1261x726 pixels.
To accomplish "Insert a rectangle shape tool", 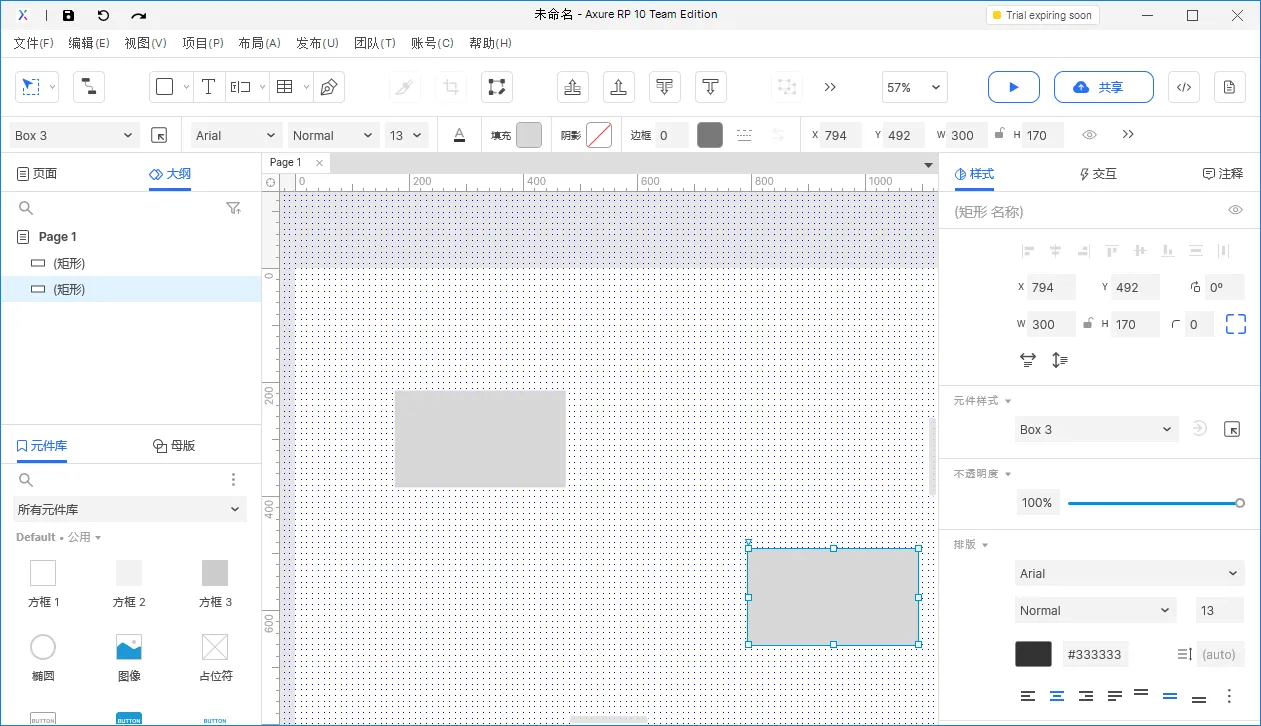I will [165, 87].
